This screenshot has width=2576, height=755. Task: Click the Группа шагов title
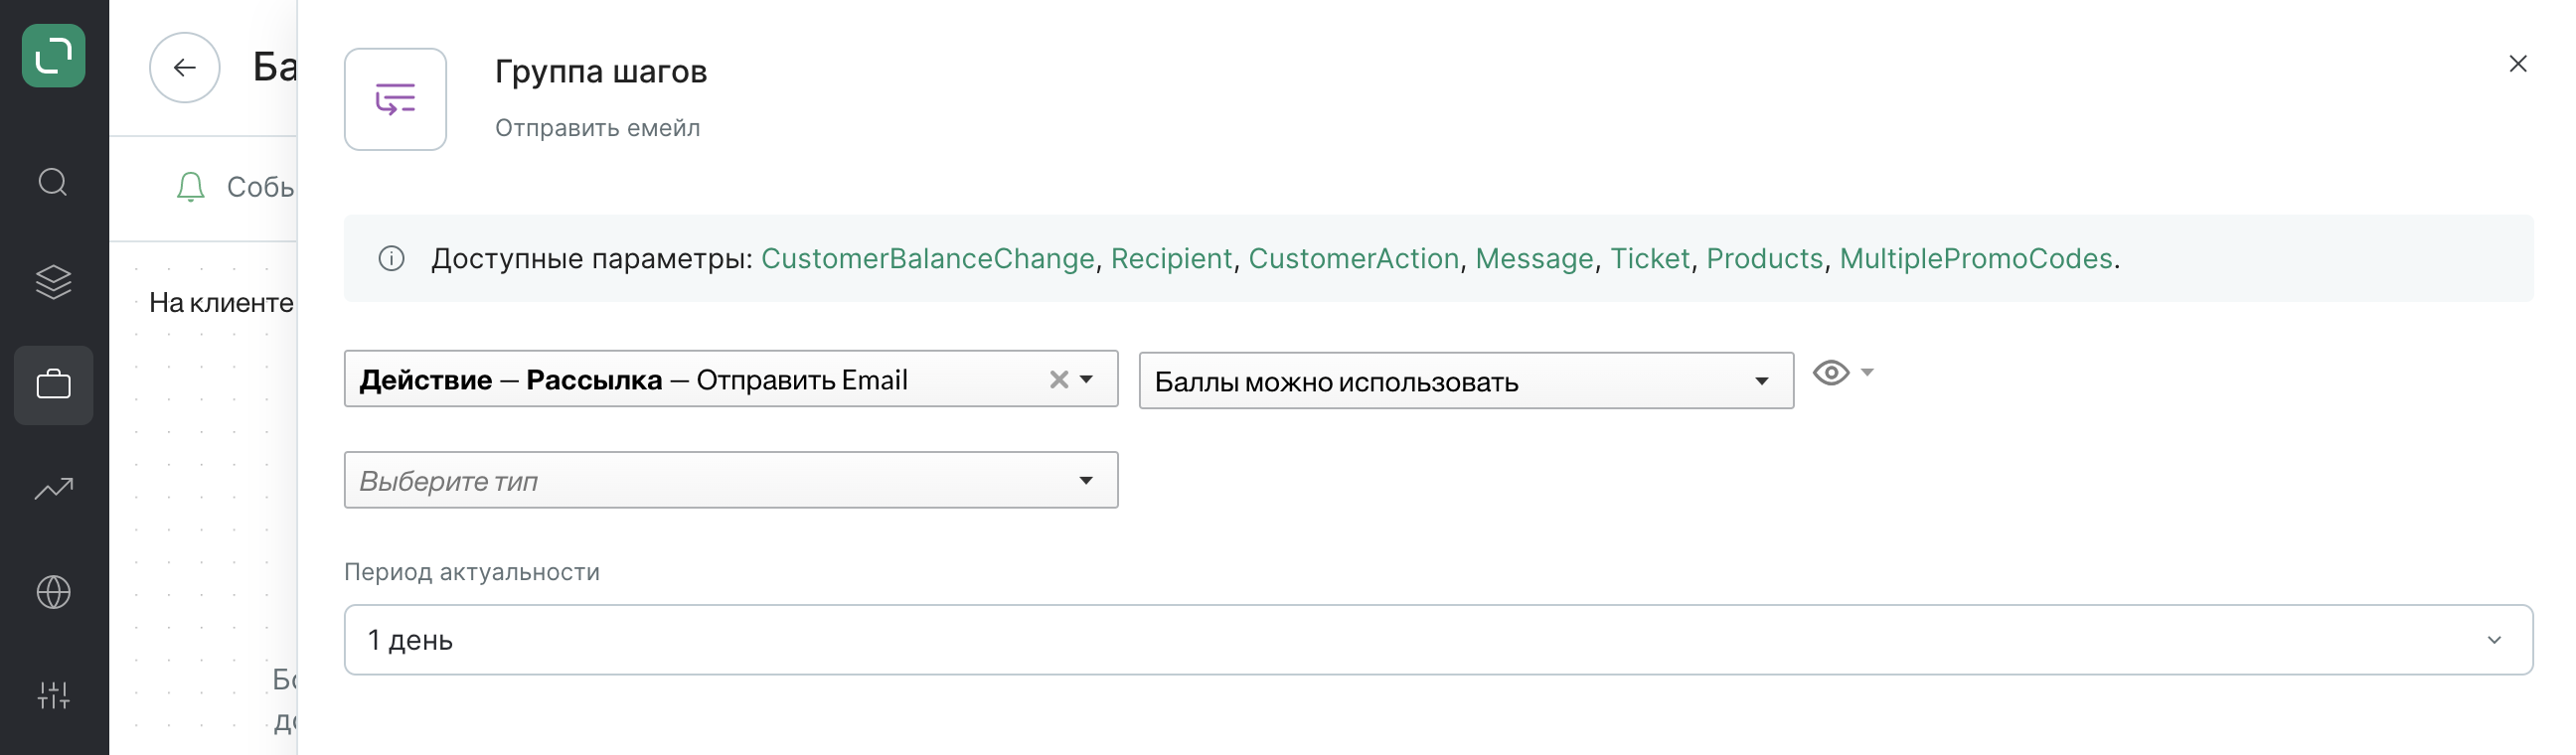601,71
